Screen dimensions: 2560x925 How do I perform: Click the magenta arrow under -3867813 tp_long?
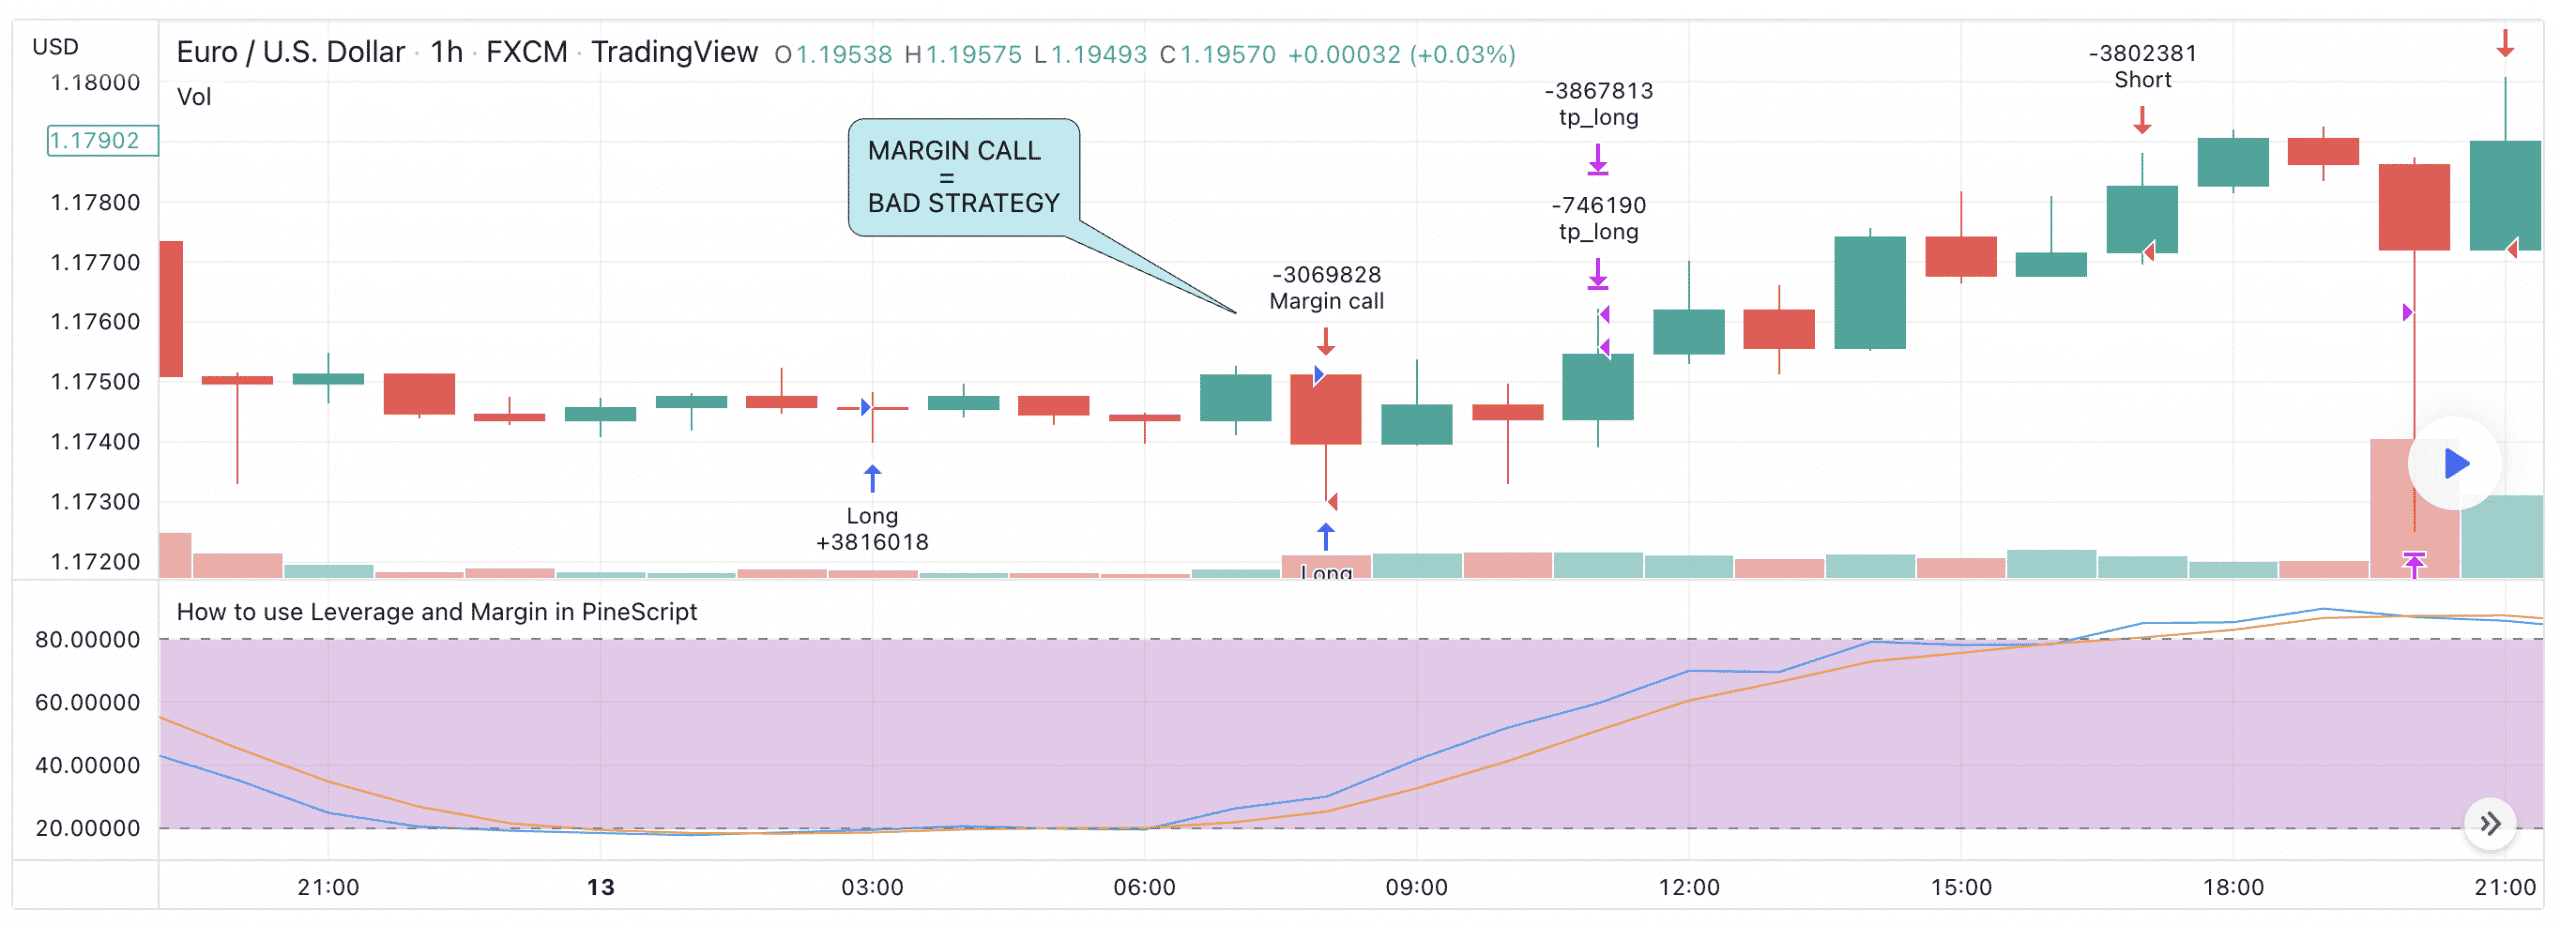pos(1597,160)
